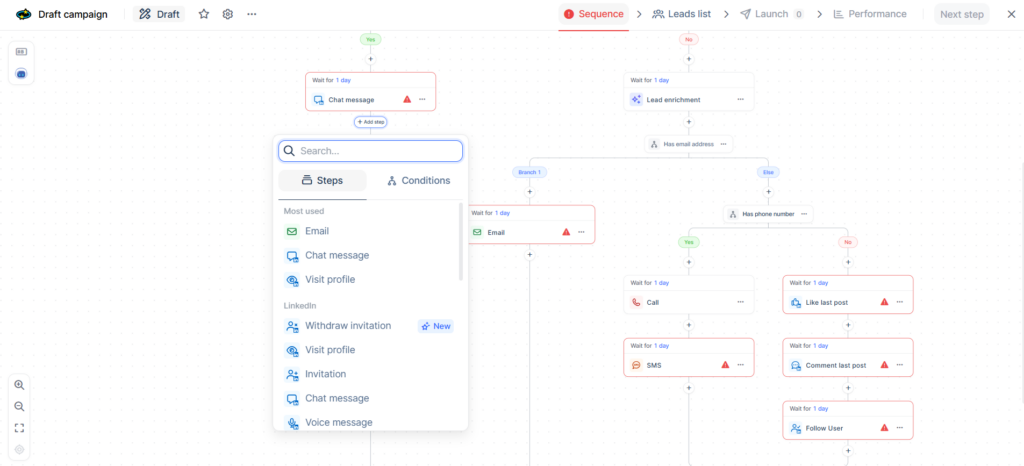Switch to Conditions tab in popup

coord(418,181)
